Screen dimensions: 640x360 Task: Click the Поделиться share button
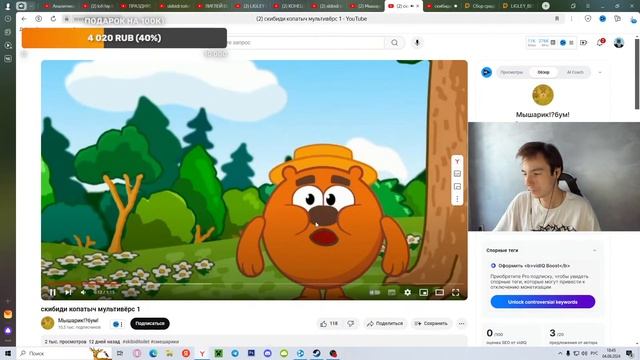(x=385, y=324)
